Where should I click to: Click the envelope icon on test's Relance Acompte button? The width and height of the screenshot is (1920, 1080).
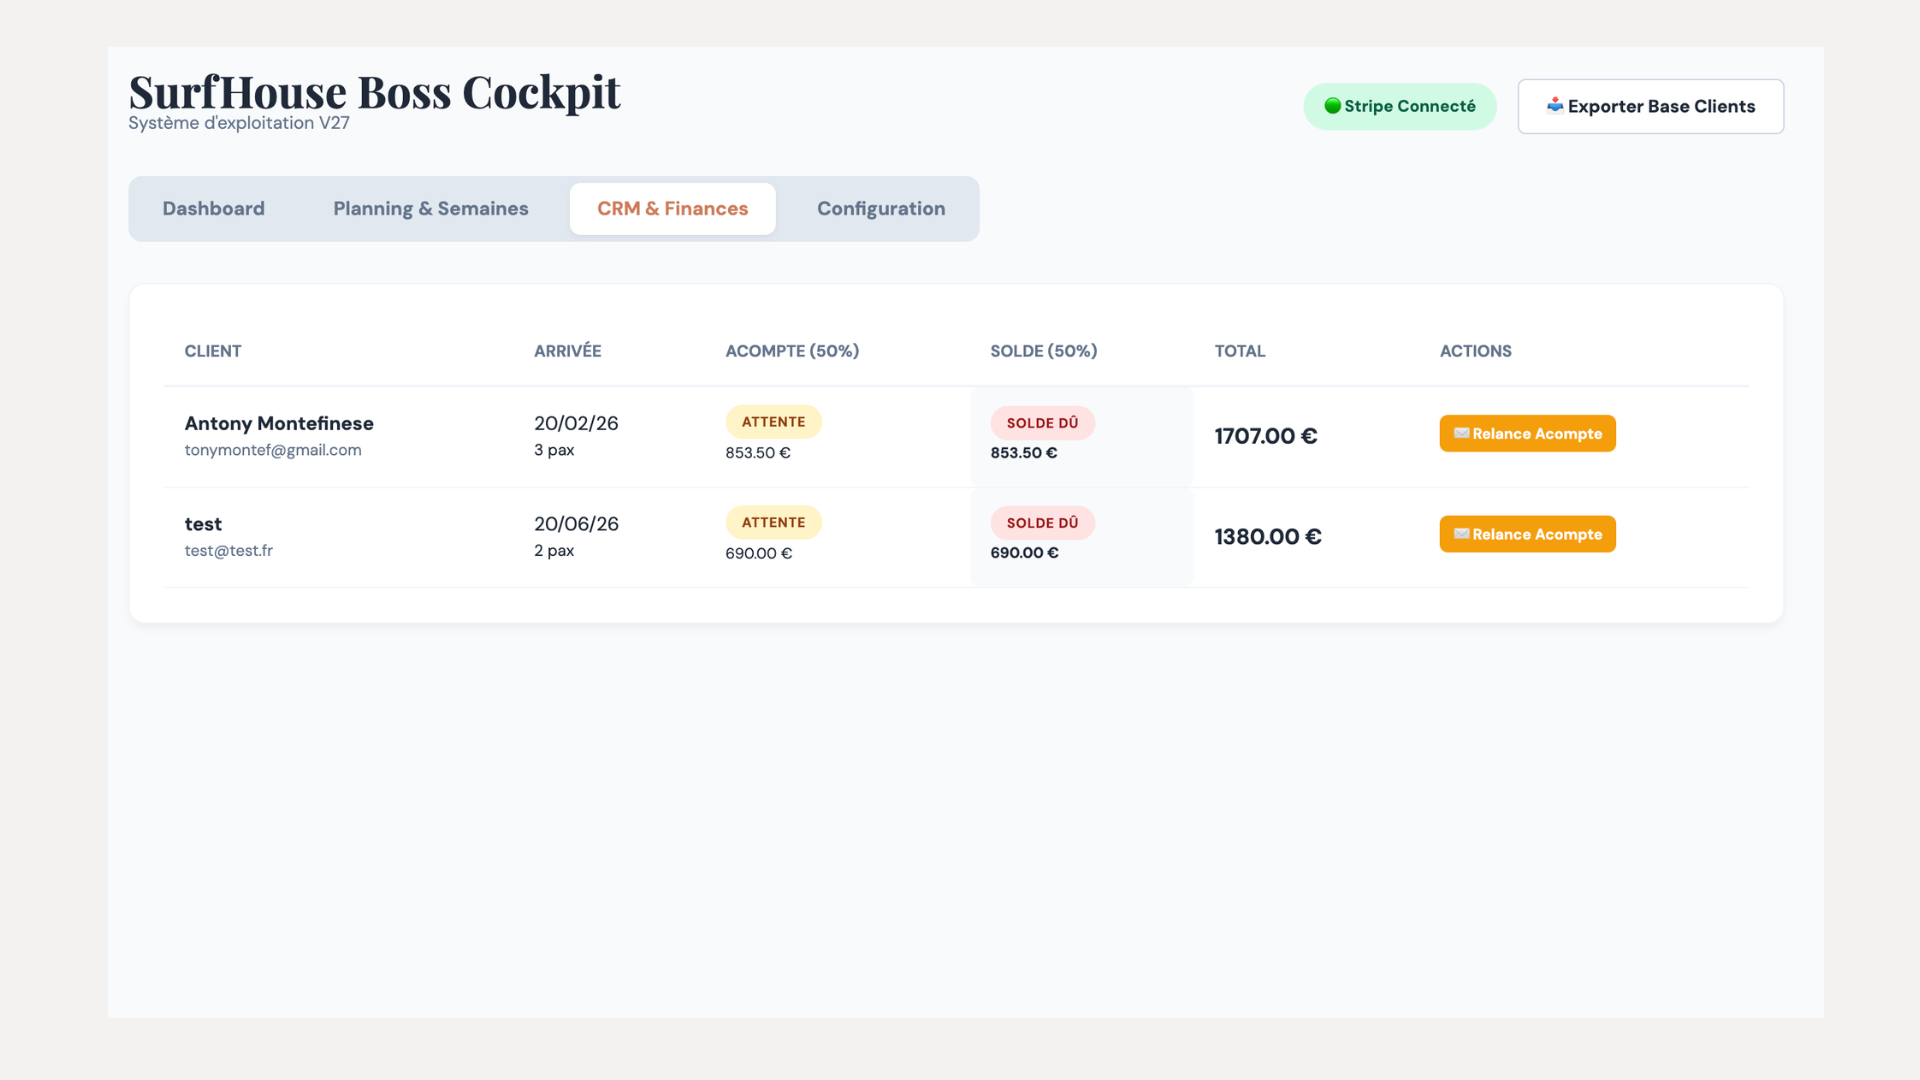click(x=1461, y=534)
